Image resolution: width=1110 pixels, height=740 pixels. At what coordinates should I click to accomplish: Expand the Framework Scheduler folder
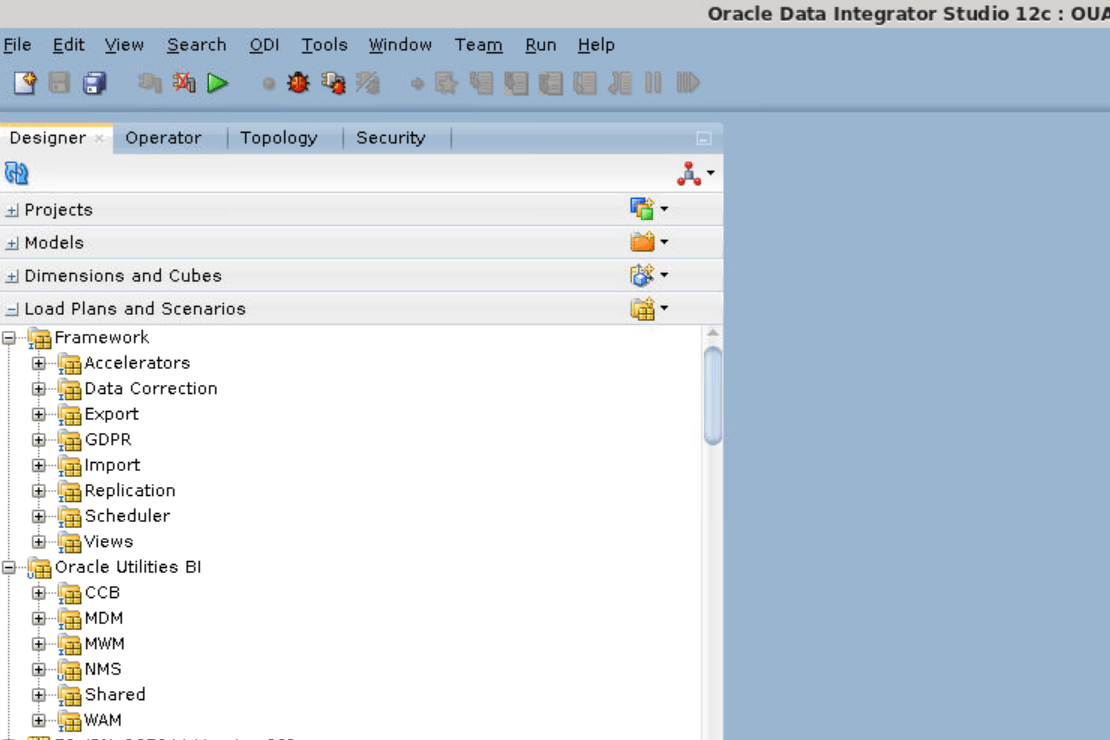point(39,515)
